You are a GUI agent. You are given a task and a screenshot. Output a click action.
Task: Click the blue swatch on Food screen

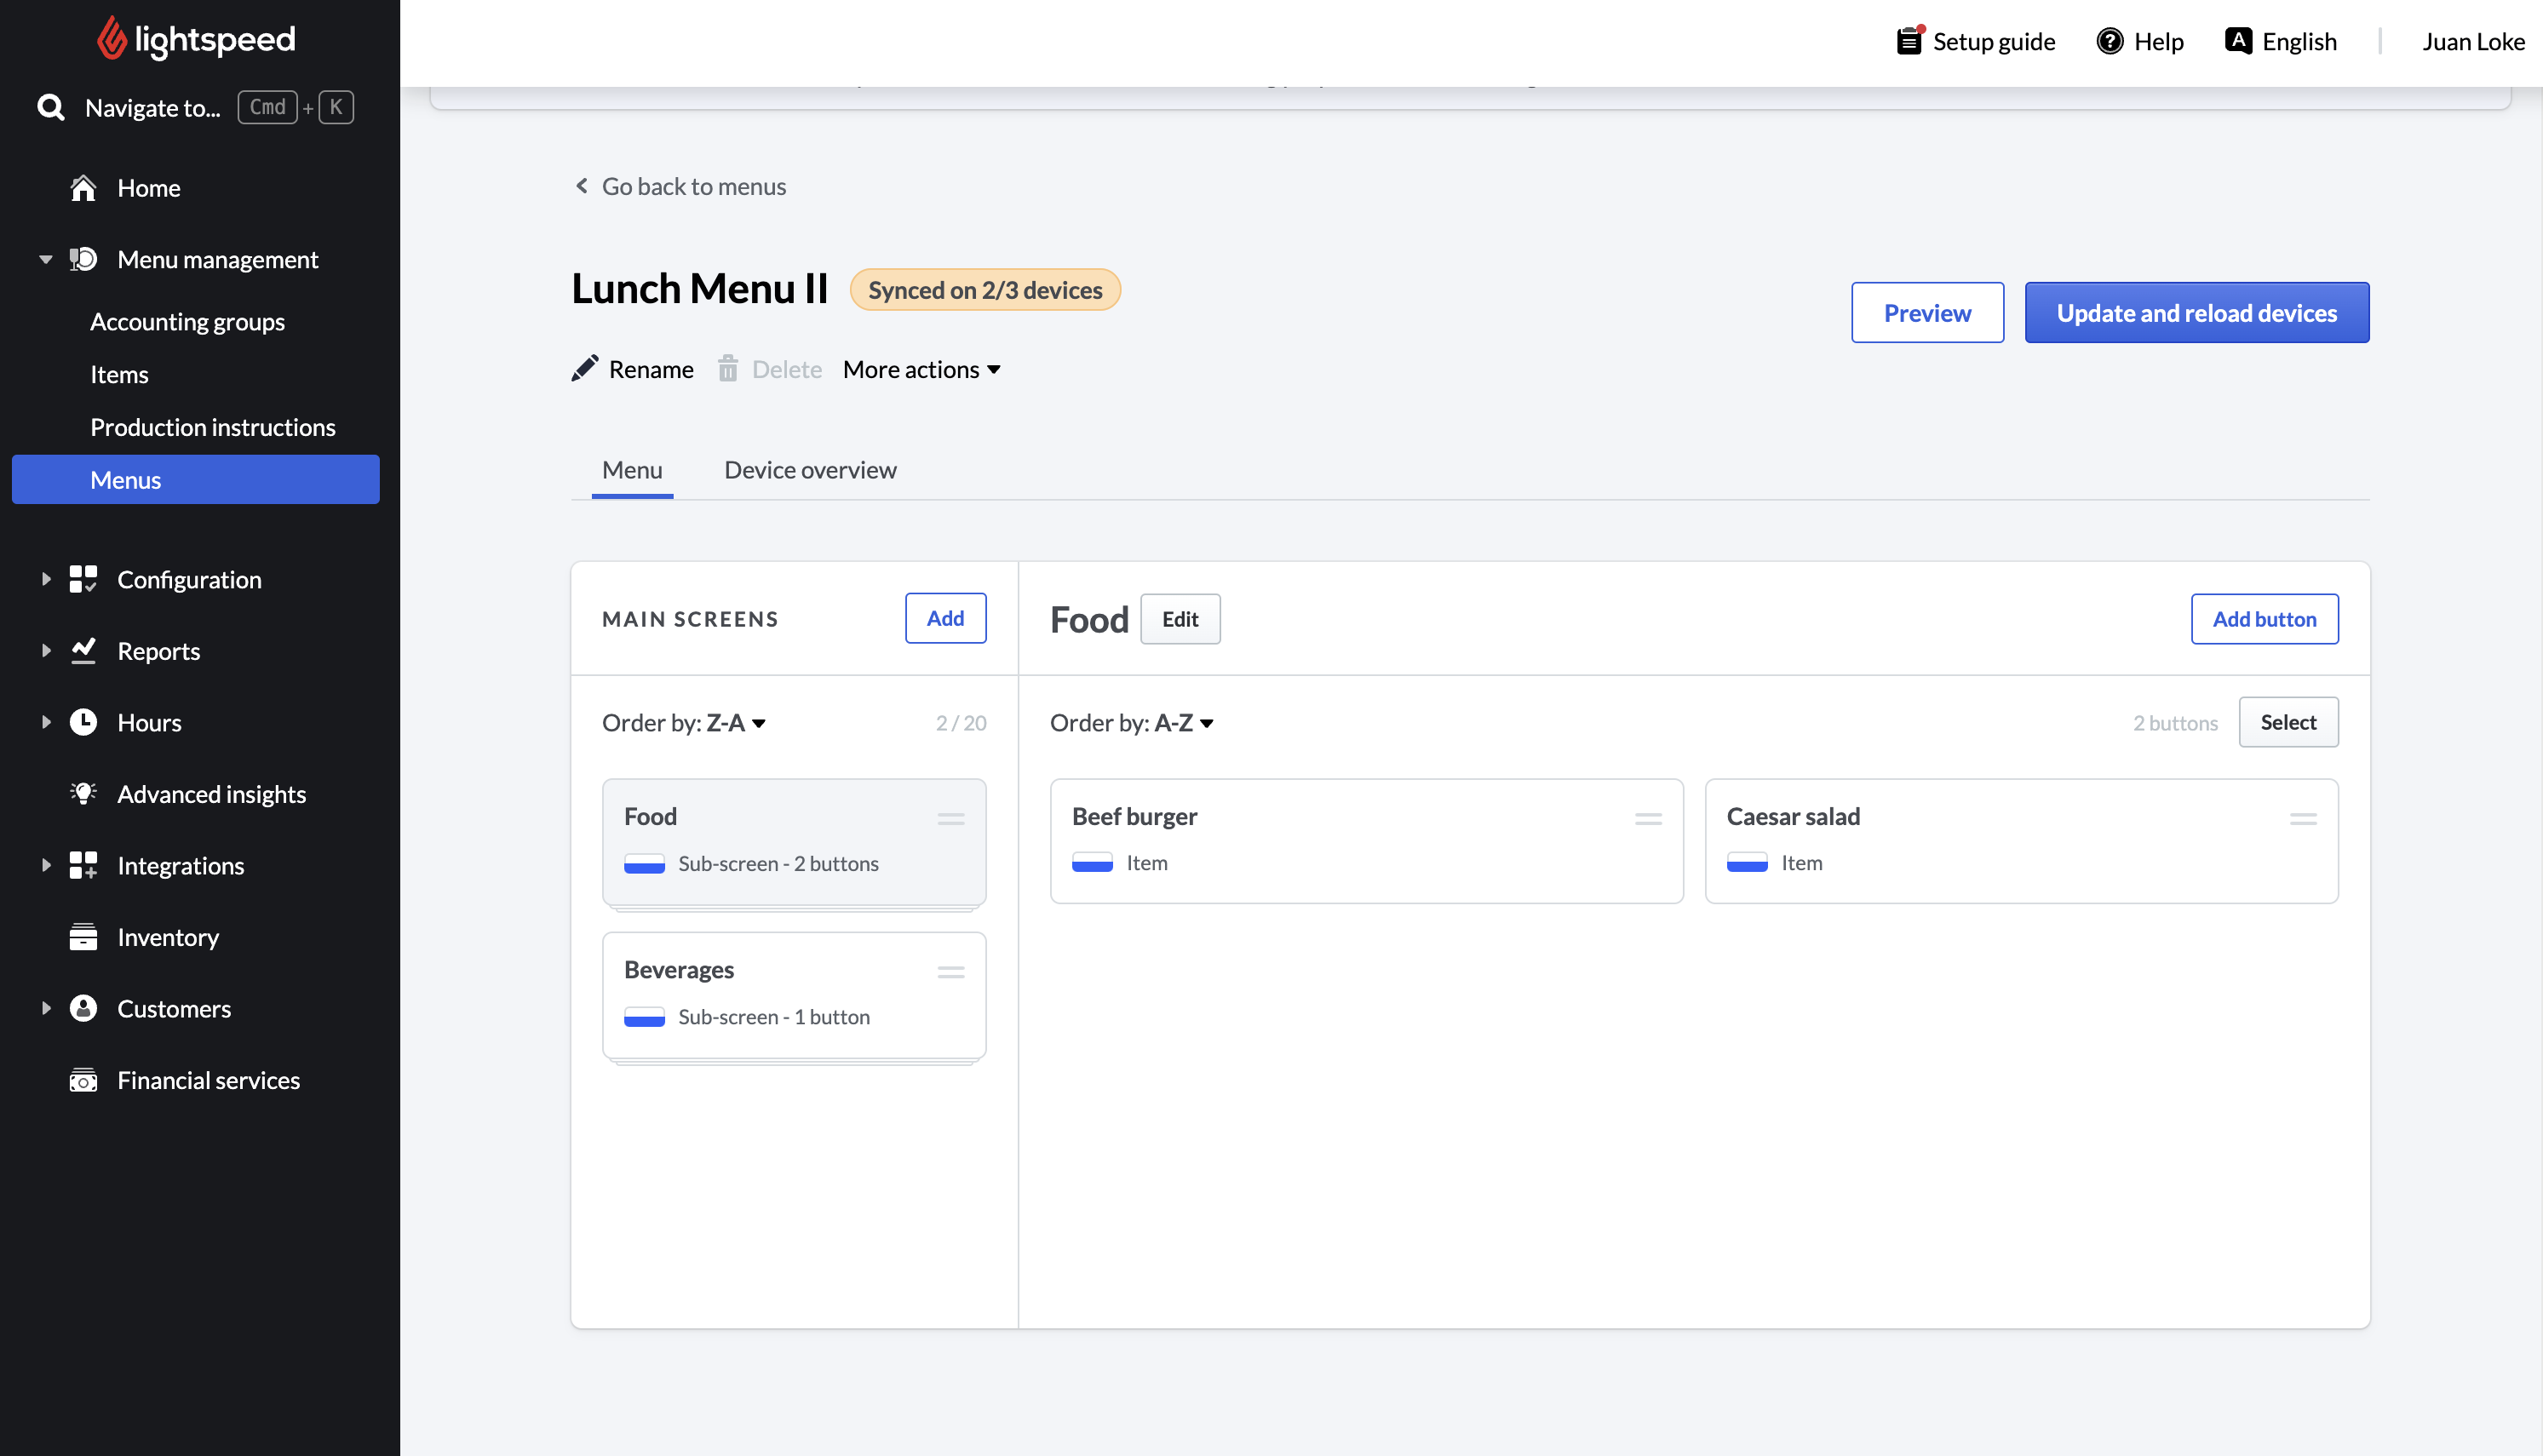click(644, 863)
